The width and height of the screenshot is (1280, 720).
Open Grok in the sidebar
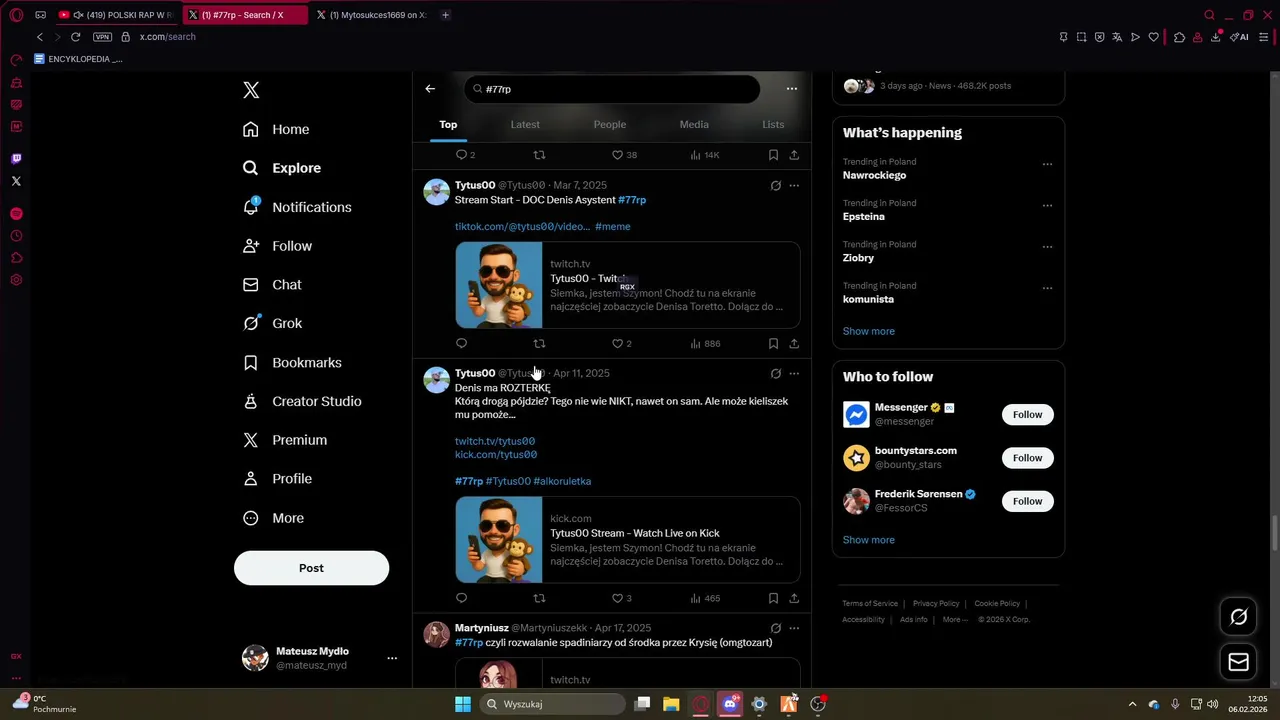[x=272, y=323]
